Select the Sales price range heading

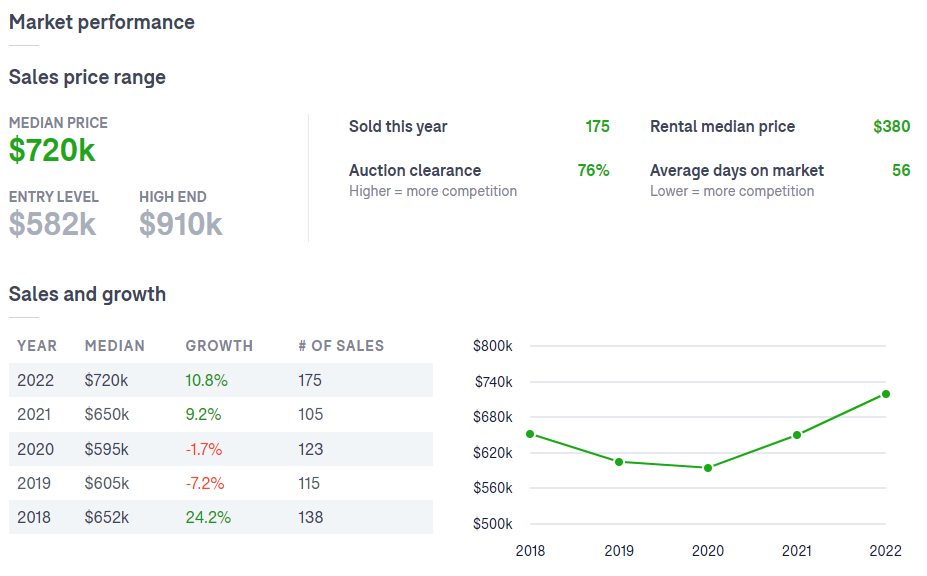pos(87,77)
